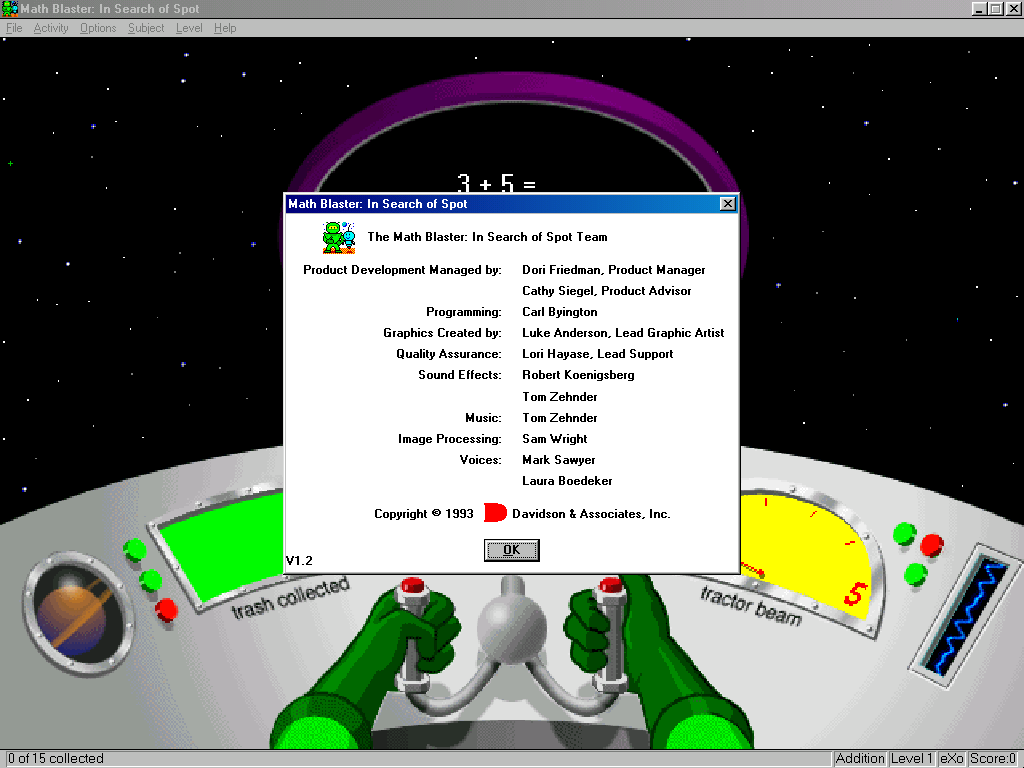This screenshot has width=1024, height=768.
Task: Open the Help menu
Action: coord(225,28)
